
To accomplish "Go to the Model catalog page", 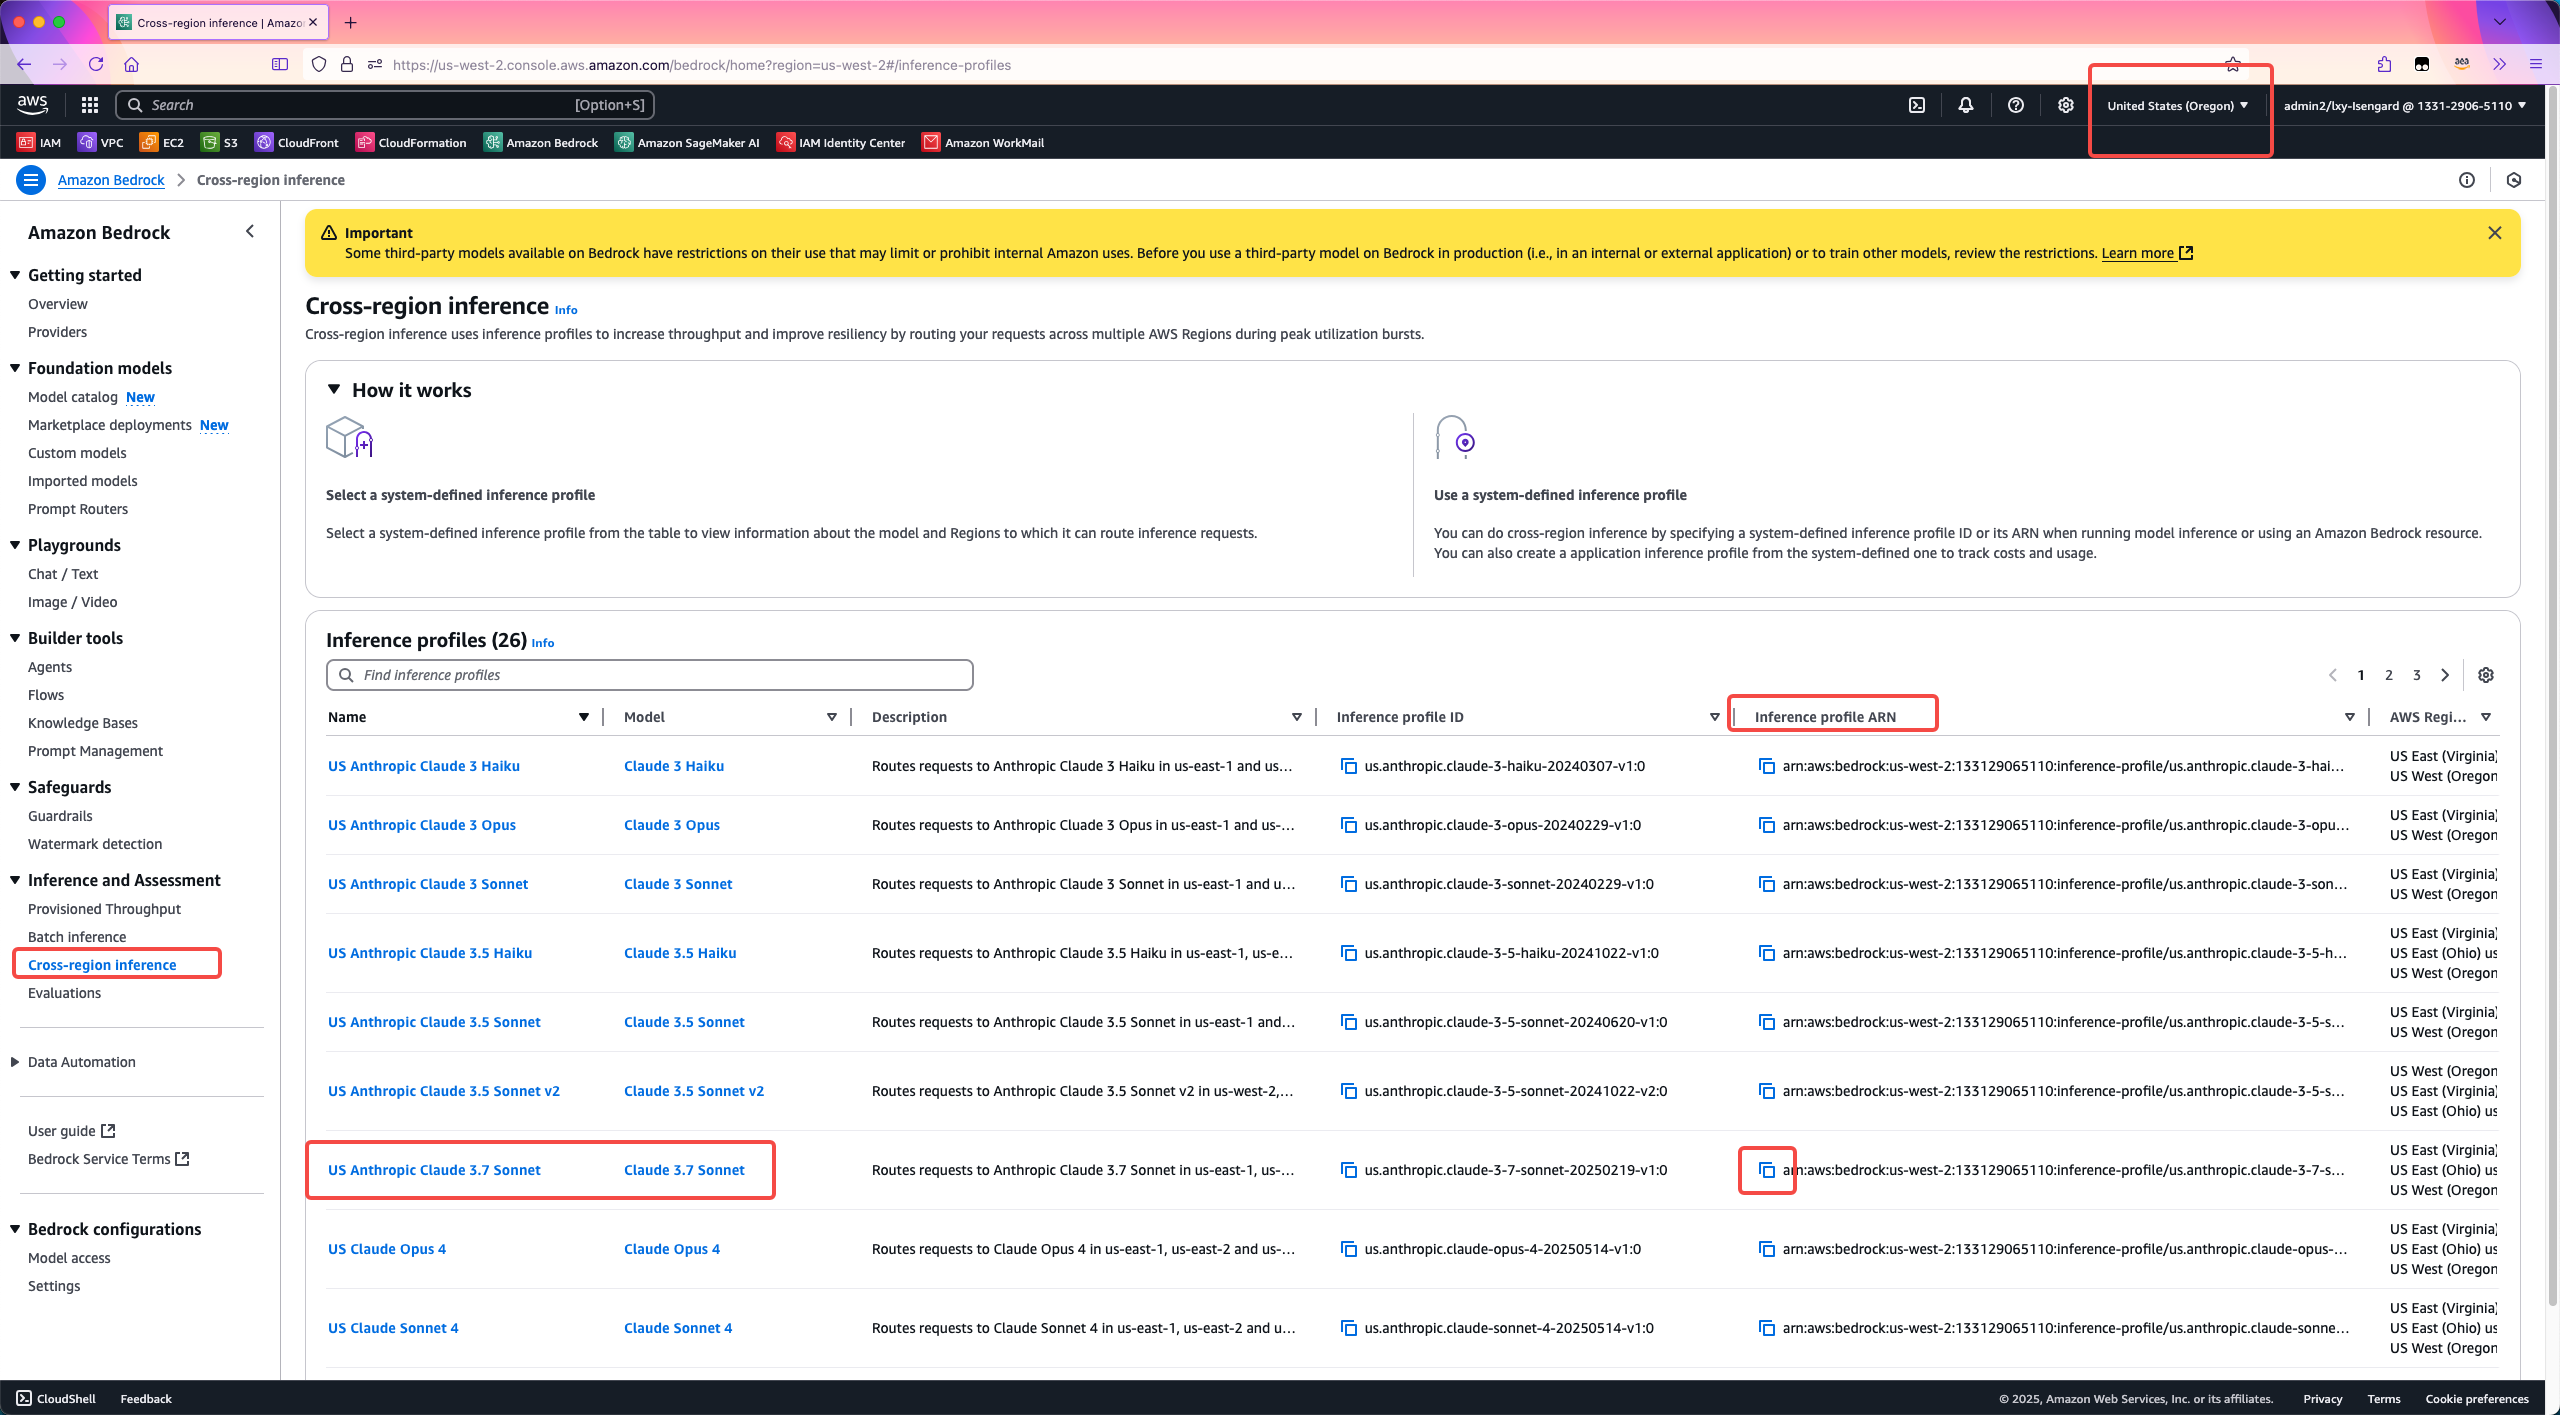I will pos(73,397).
